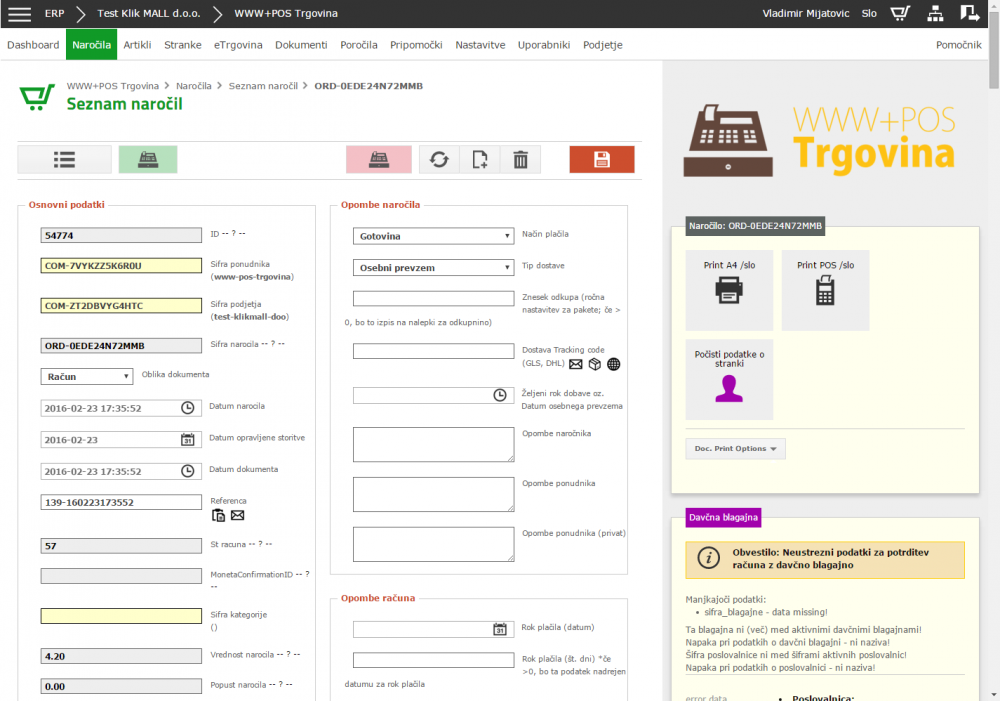Switch to the Artikli menu tab

tap(137, 45)
